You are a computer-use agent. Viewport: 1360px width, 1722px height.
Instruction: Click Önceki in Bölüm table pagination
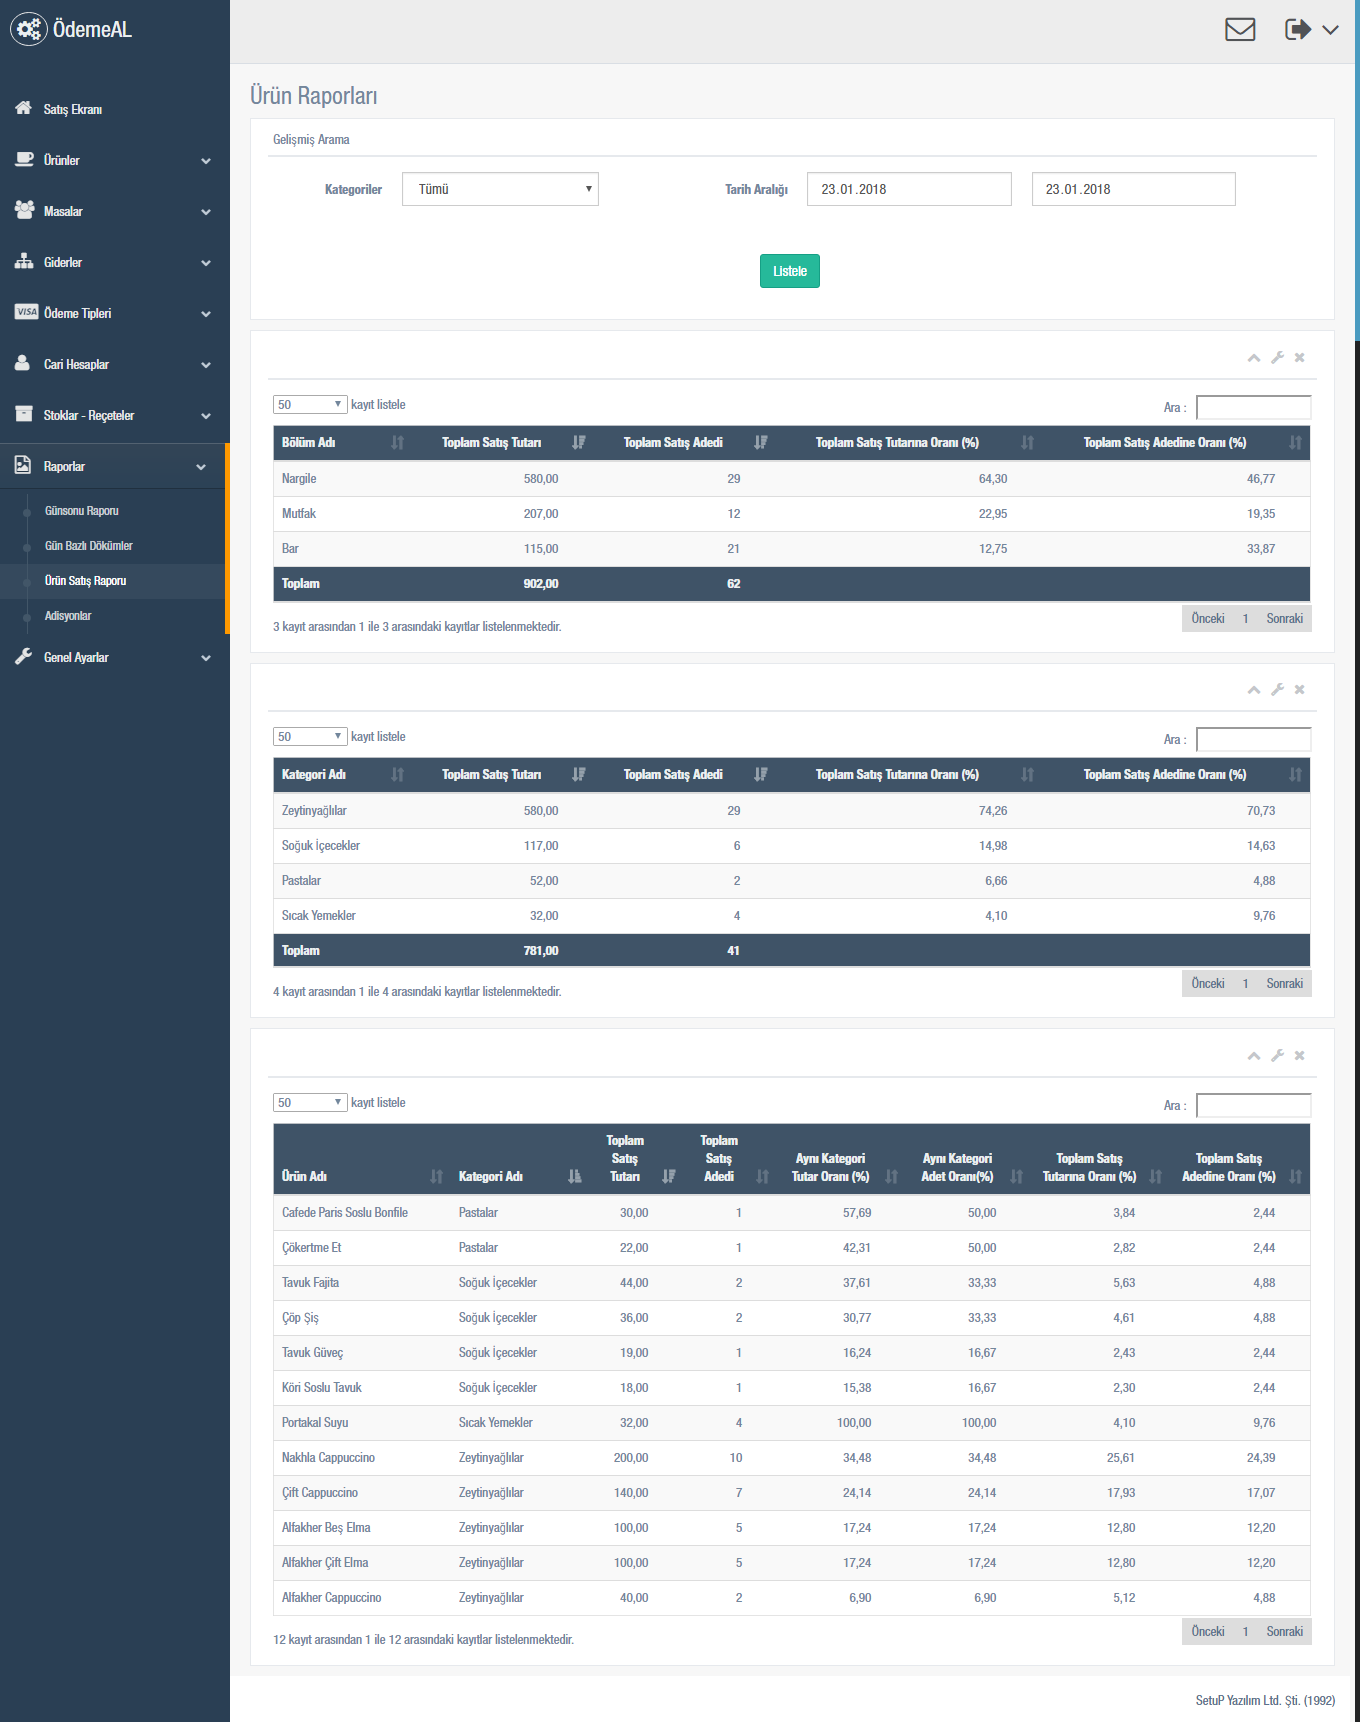pos(1208,618)
